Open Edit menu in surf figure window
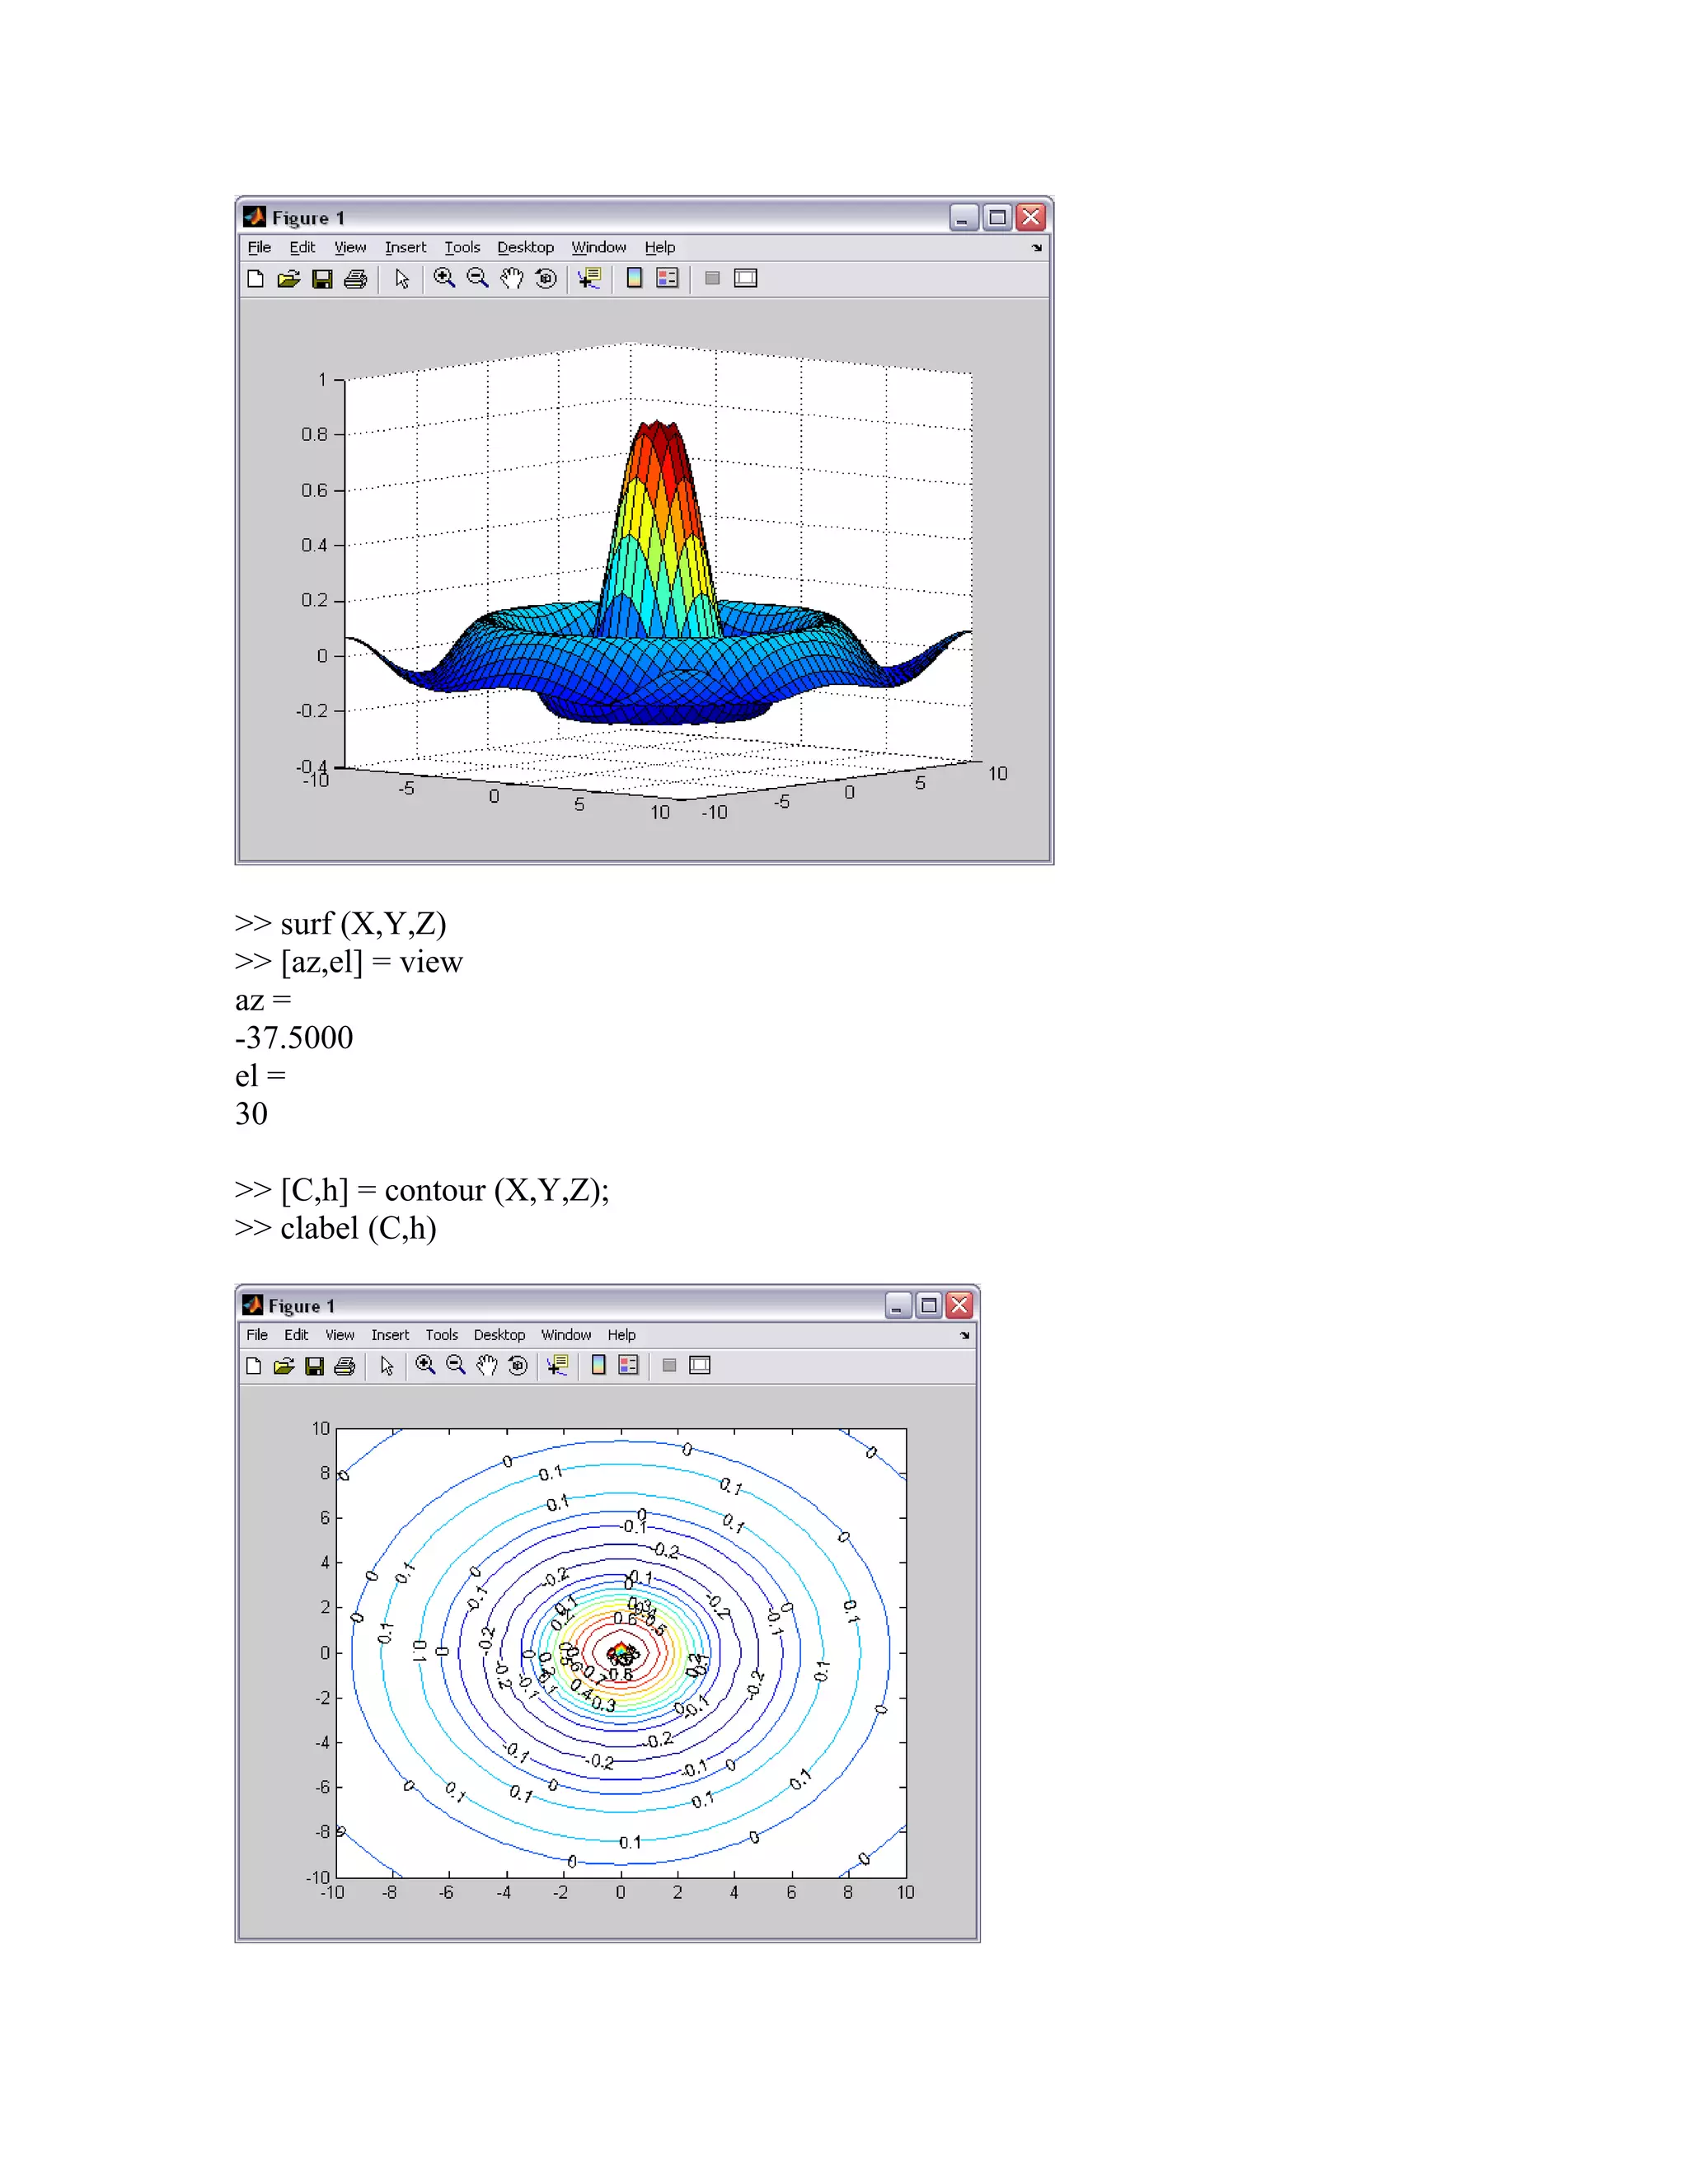1688x2184 pixels. click(x=302, y=247)
